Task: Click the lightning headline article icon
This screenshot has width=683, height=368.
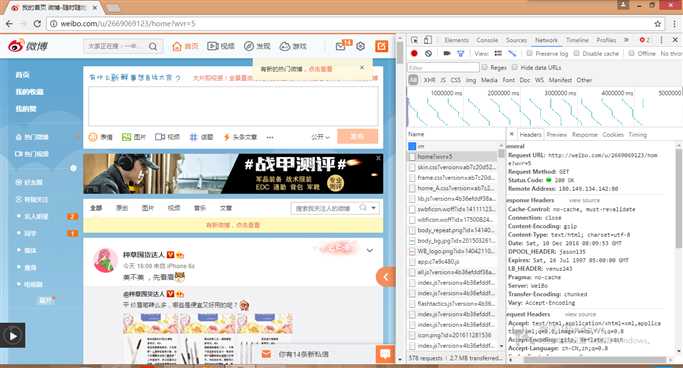Action: point(227,137)
